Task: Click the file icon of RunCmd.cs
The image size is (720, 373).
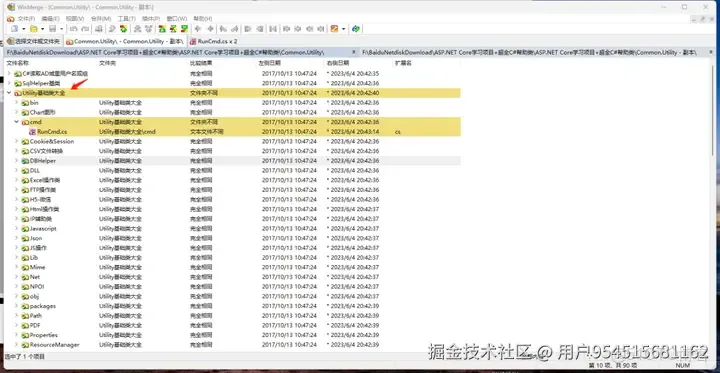Action: [33, 132]
